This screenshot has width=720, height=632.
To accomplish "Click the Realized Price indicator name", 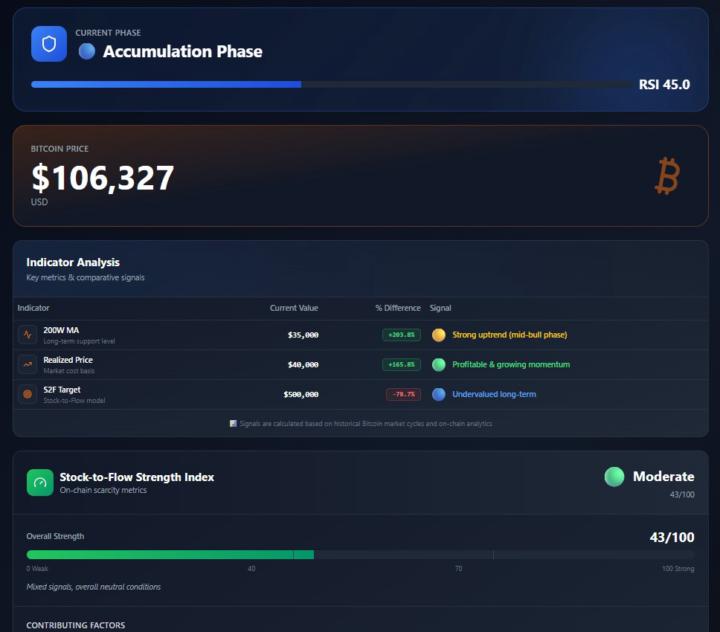I will pyautogui.click(x=68, y=360).
